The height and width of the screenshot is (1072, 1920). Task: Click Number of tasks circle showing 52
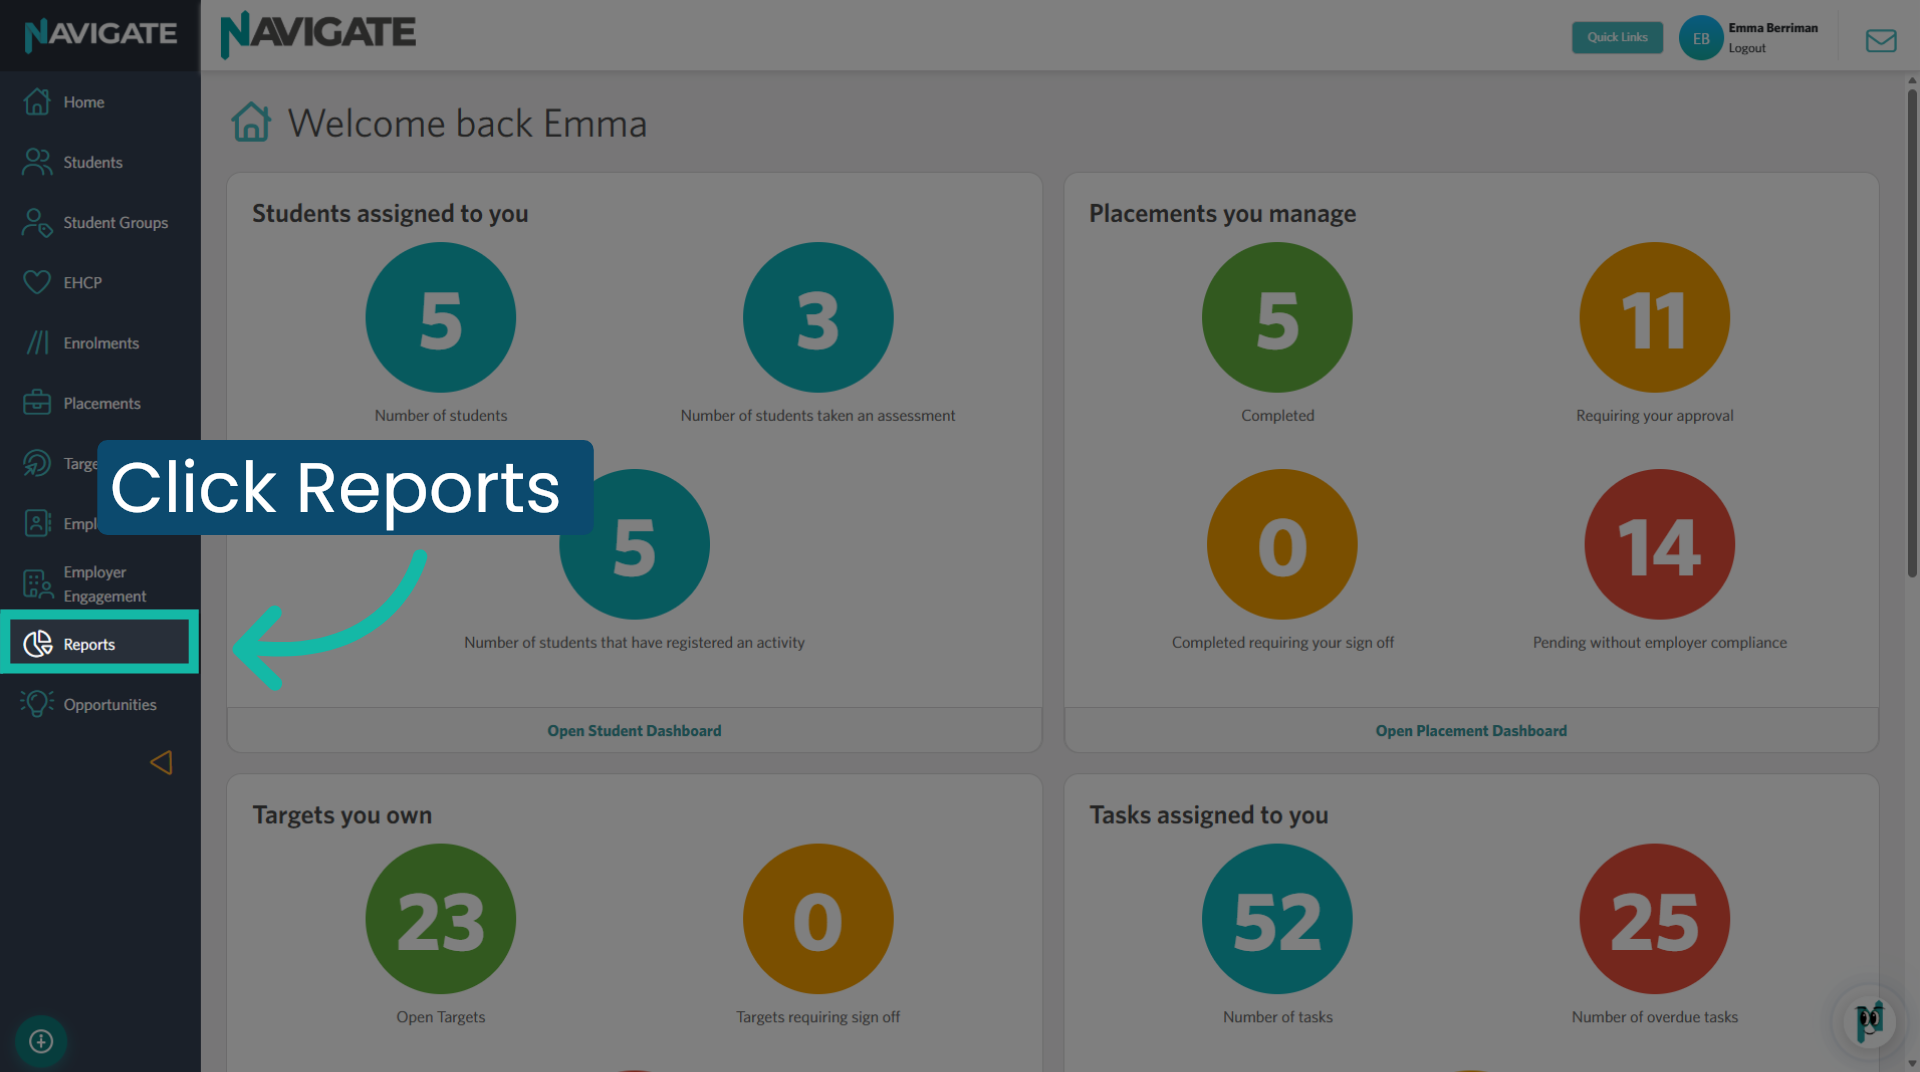coord(1277,919)
